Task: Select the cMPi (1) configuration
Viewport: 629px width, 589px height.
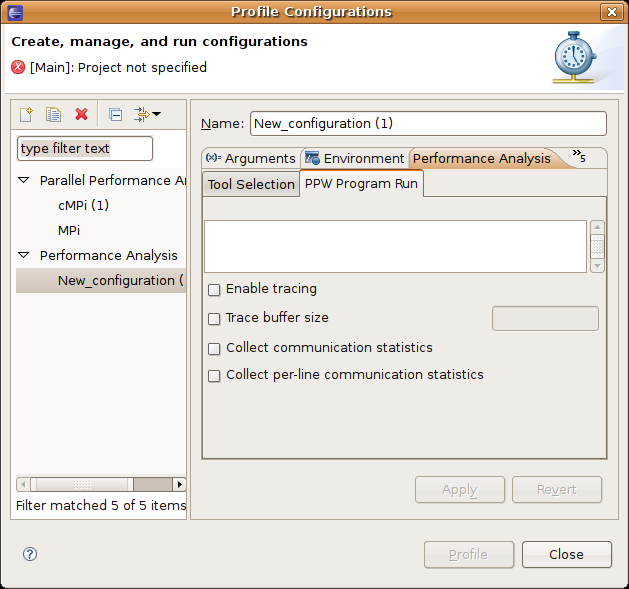Action: (x=83, y=205)
